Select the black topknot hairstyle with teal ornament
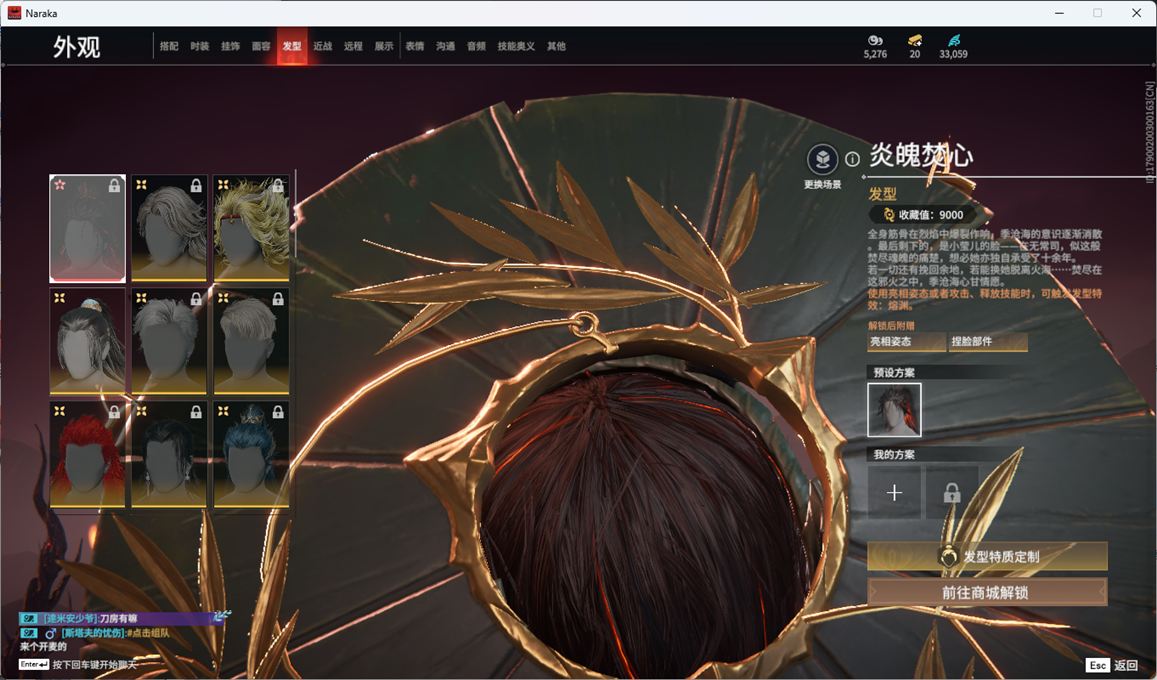Screen dimensions: 1157x680 (x=87, y=341)
